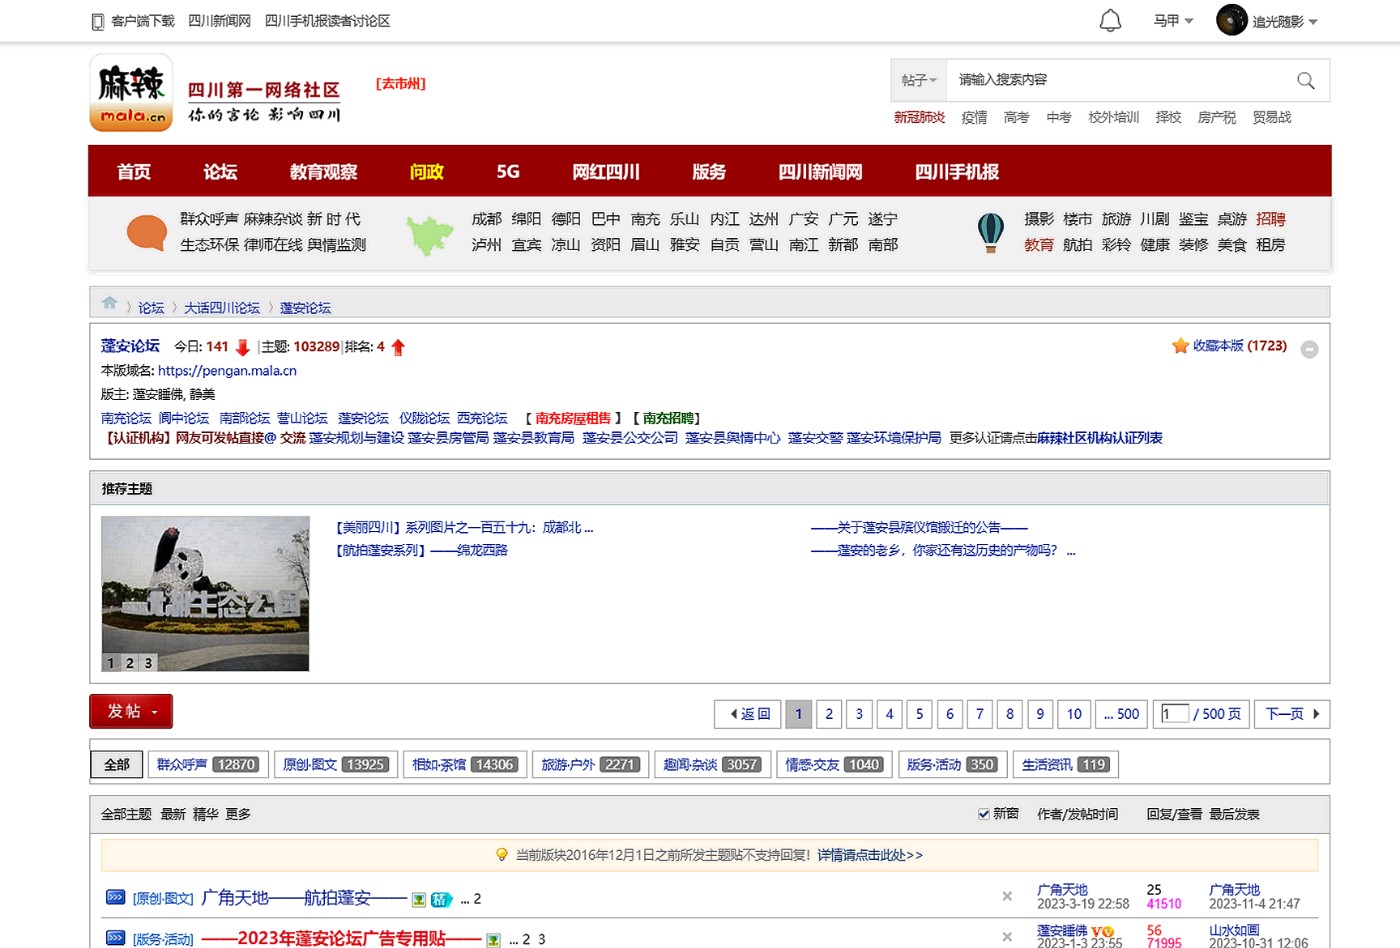This screenshot has width=1400, height=948.
Task: Open the 成都 city link
Action: coord(487,219)
